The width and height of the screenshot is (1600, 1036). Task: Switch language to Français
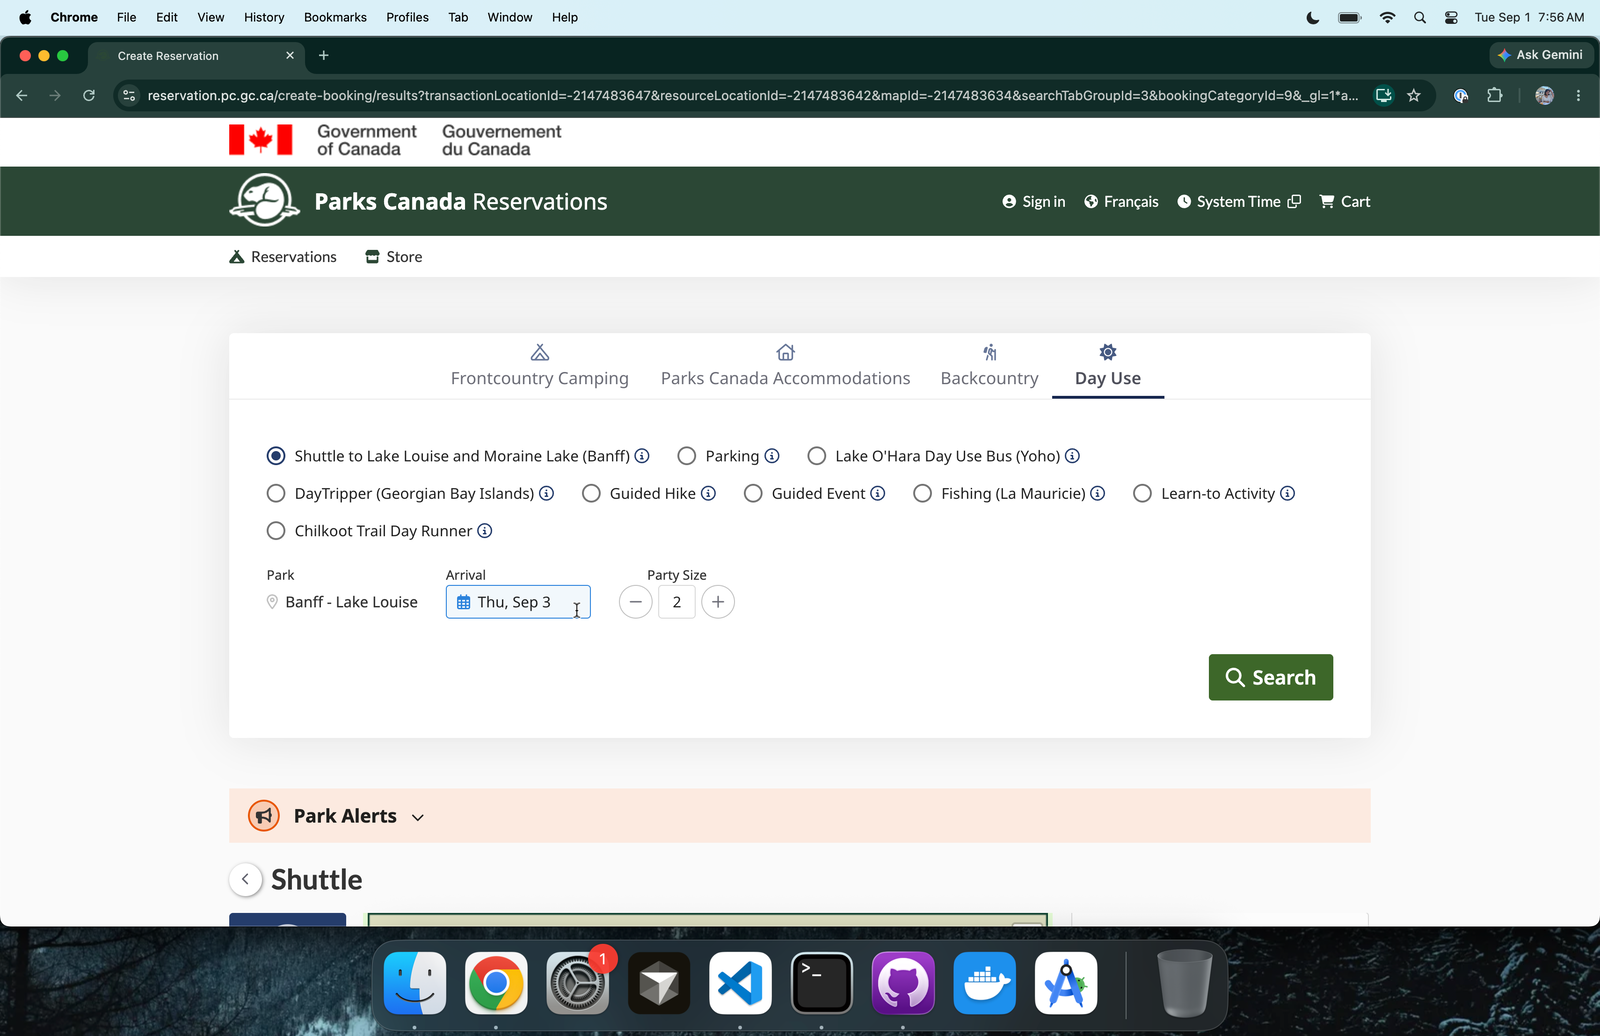tap(1121, 202)
